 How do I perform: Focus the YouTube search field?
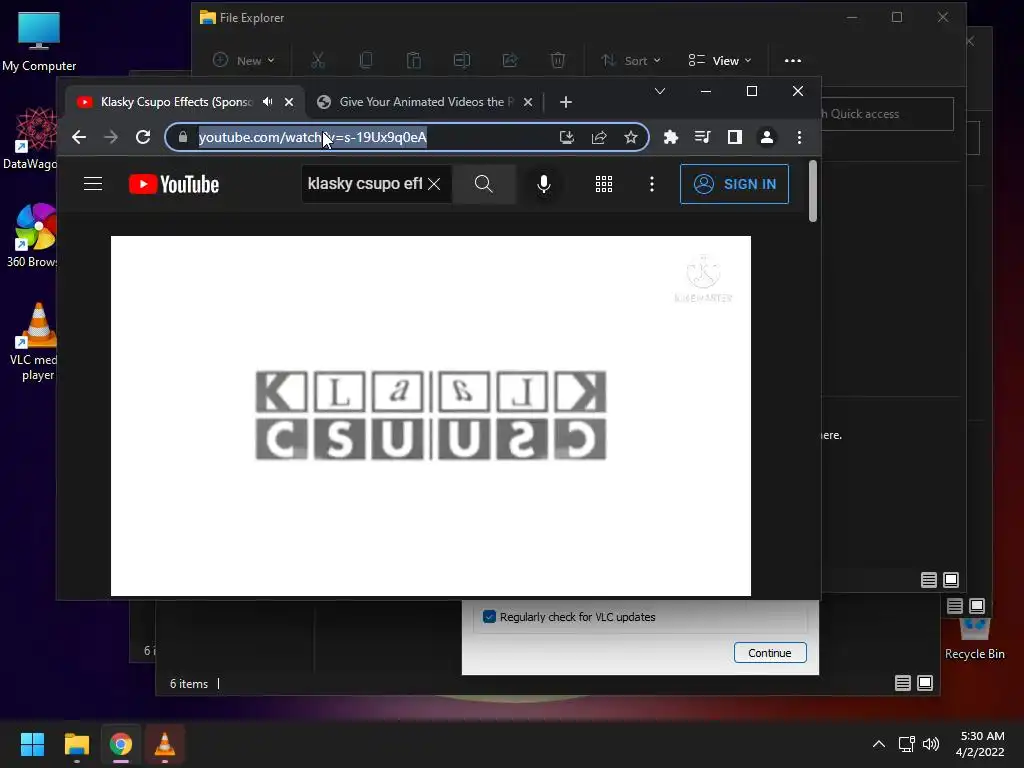[x=364, y=184]
